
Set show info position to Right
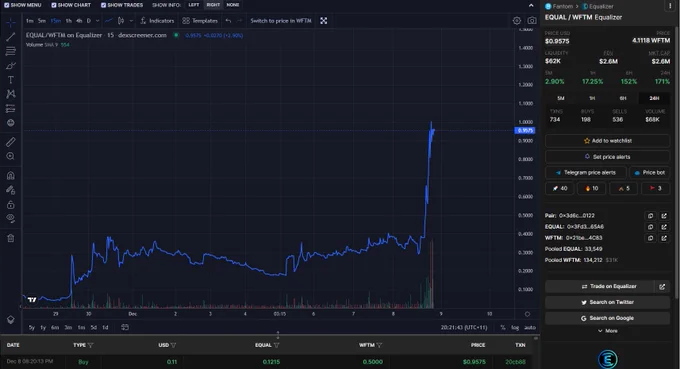click(213, 5)
